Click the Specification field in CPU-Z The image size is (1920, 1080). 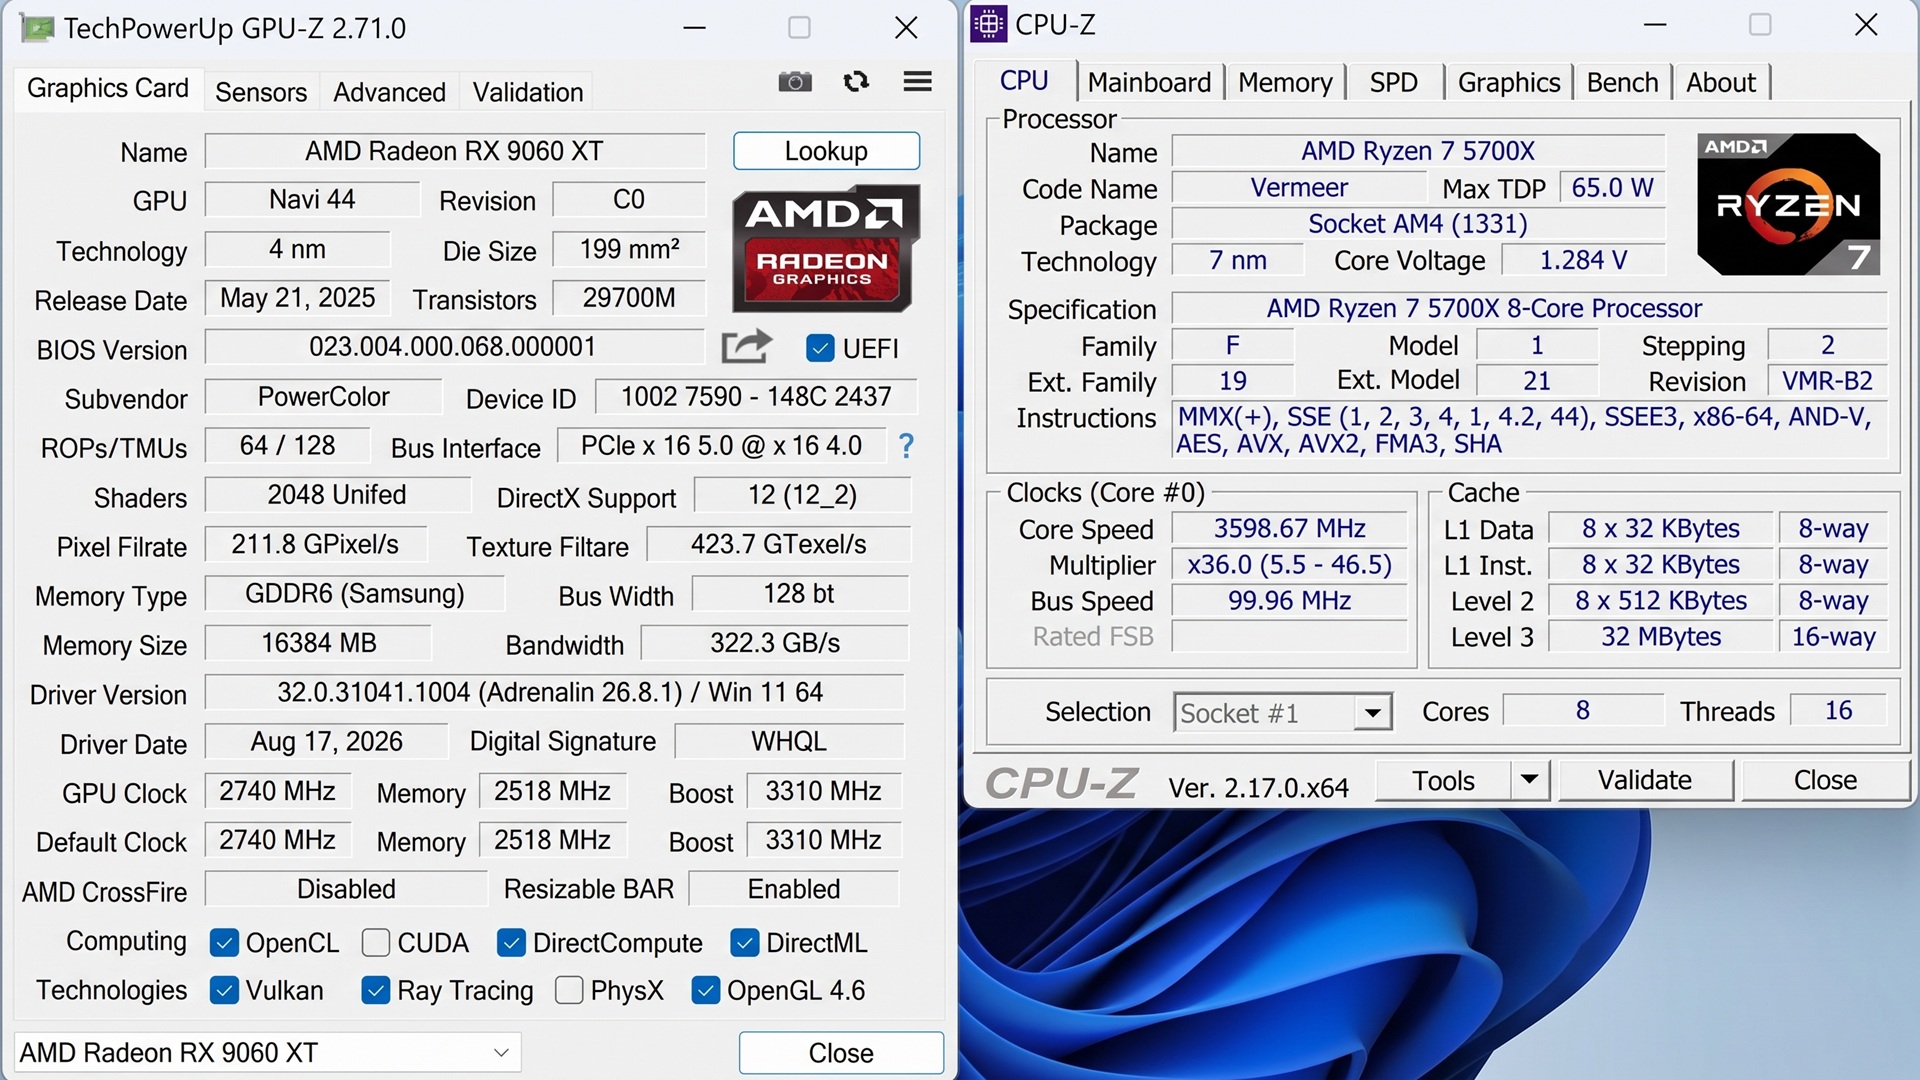point(1529,308)
